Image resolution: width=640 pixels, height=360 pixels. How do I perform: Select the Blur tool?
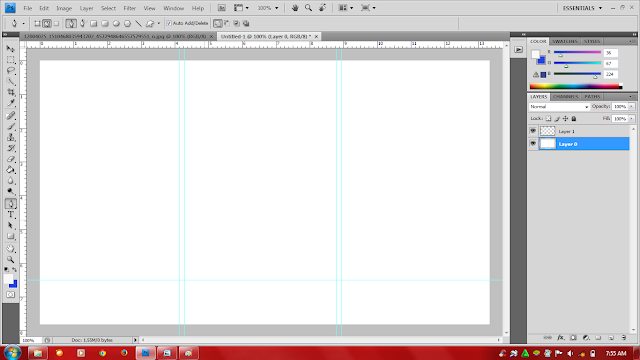11,180
